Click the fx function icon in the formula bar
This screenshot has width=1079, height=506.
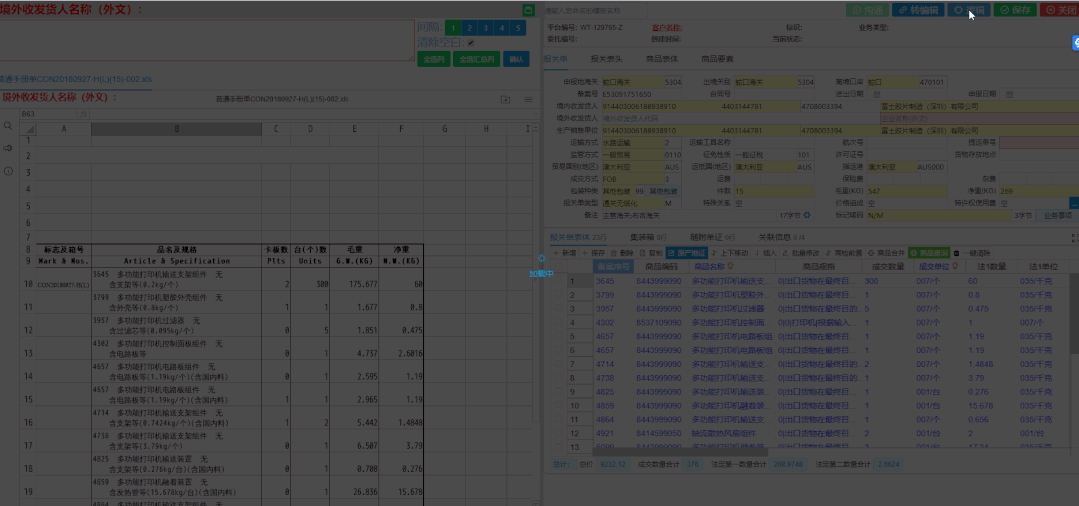click(x=83, y=114)
